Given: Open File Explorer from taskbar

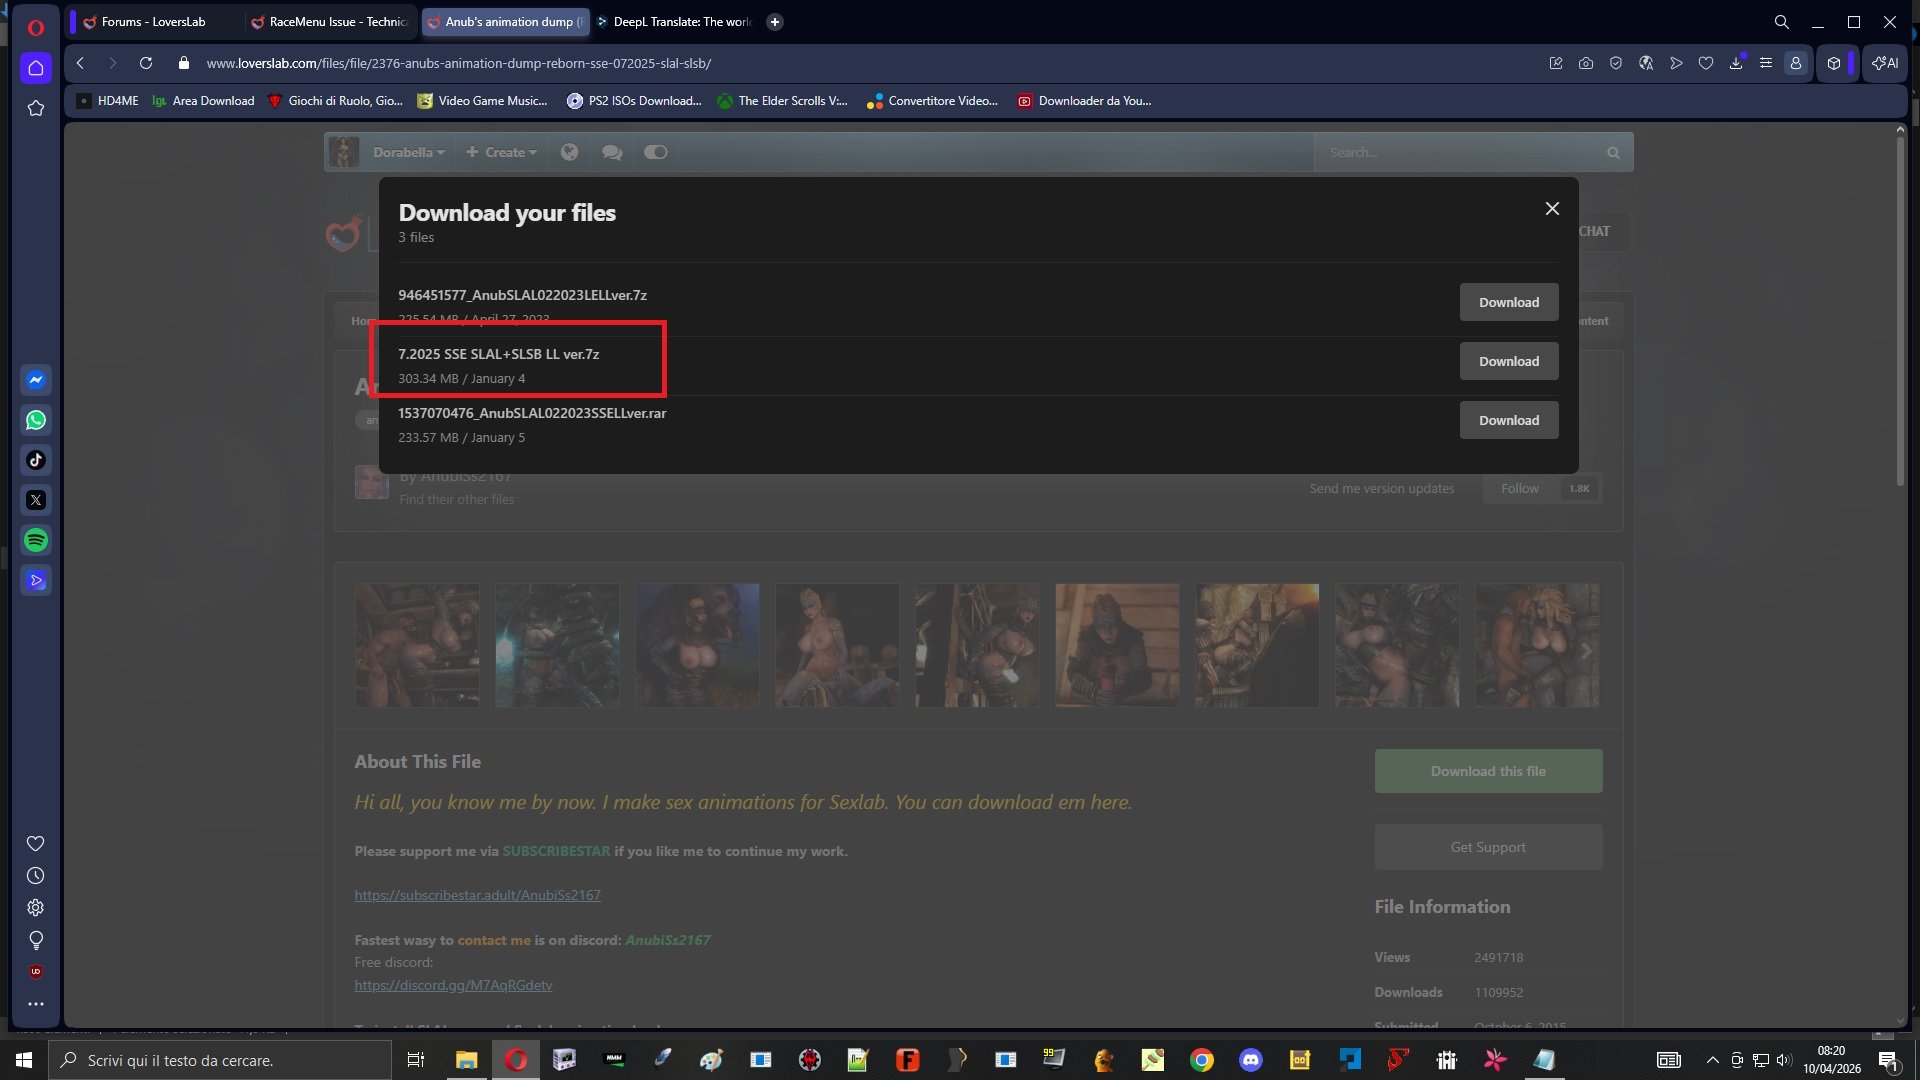Looking at the screenshot, I should coord(466,1060).
